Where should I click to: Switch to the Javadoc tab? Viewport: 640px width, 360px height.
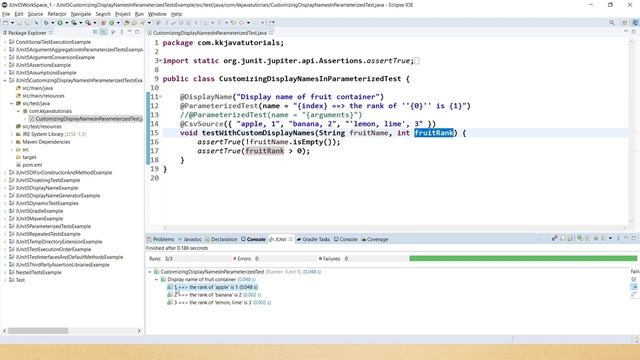click(190, 239)
